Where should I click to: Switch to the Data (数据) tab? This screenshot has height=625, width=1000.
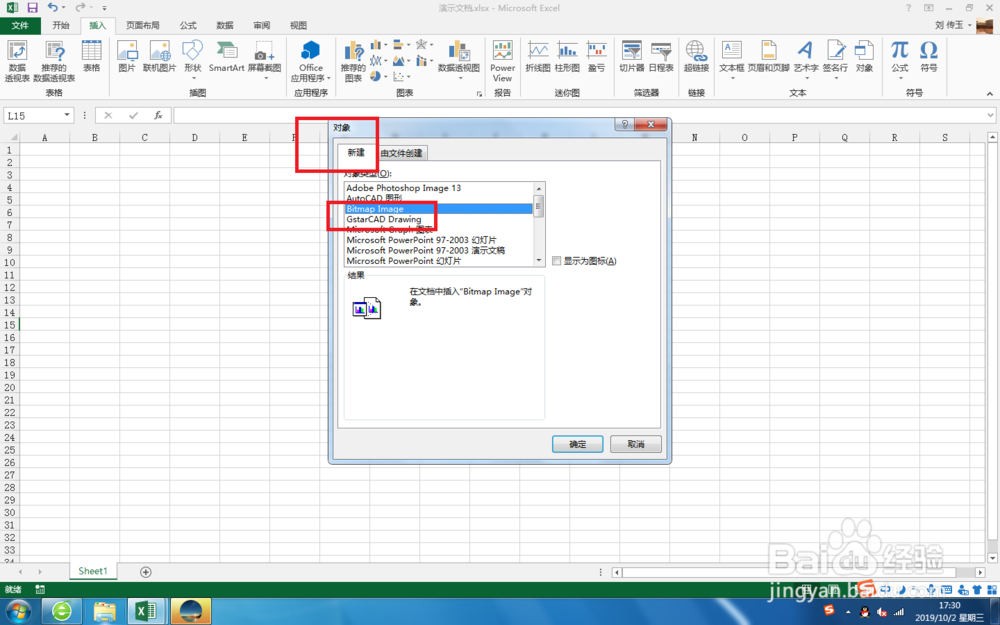(225, 26)
